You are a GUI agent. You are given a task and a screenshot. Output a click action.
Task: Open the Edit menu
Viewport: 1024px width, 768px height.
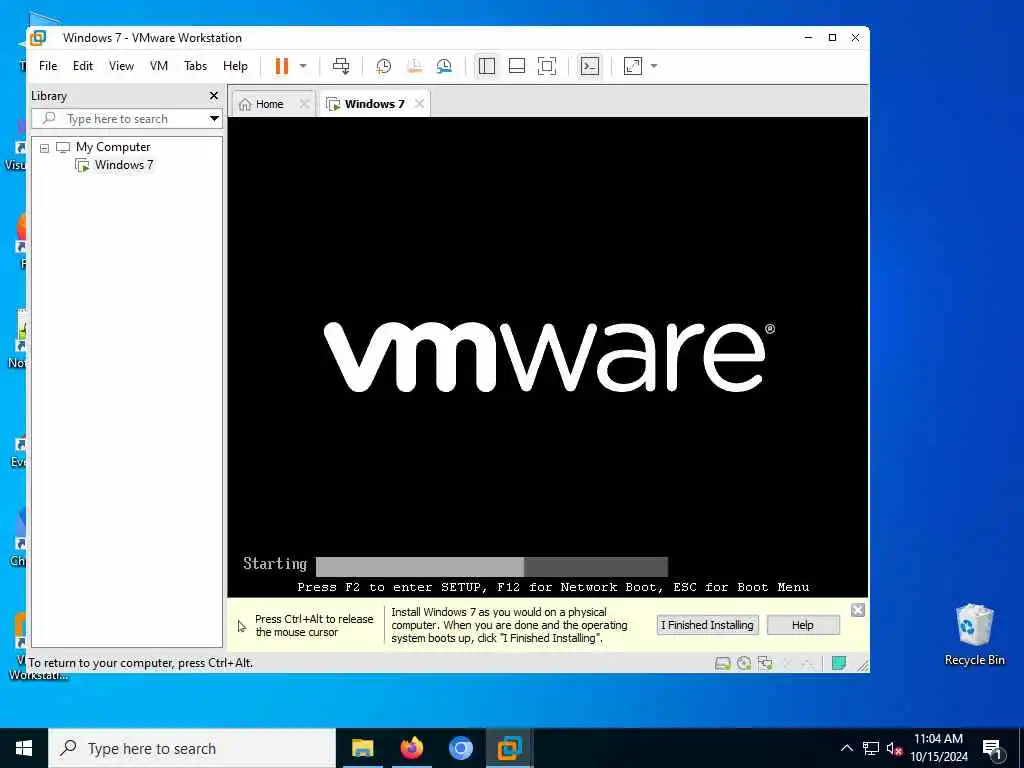click(83, 66)
